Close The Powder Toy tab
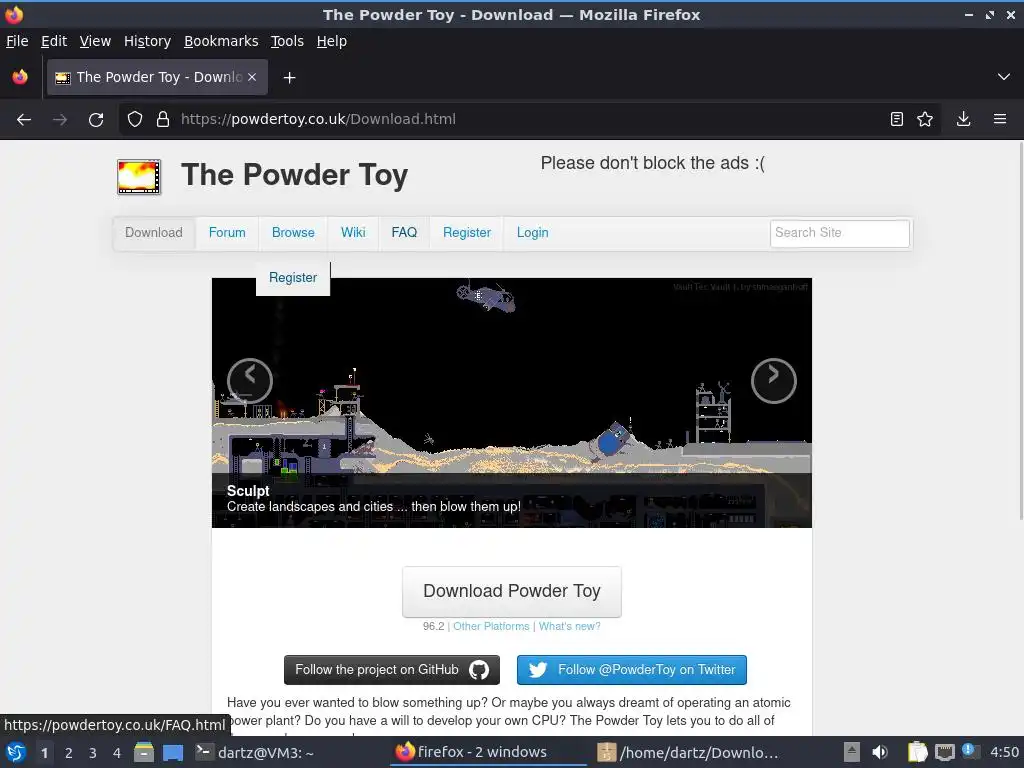The image size is (1024, 768). click(x=252, y=77)
